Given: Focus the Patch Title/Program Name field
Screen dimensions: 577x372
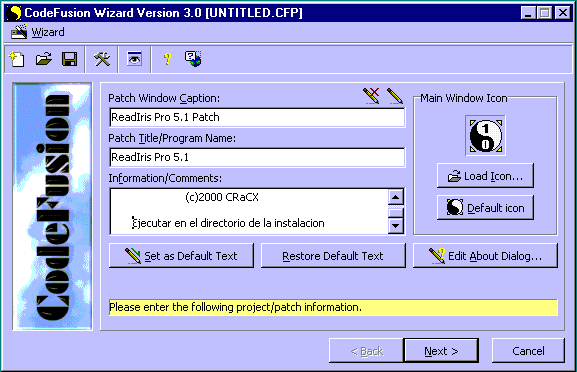Looking at the screenshot, I should click(x=257, y=157).
